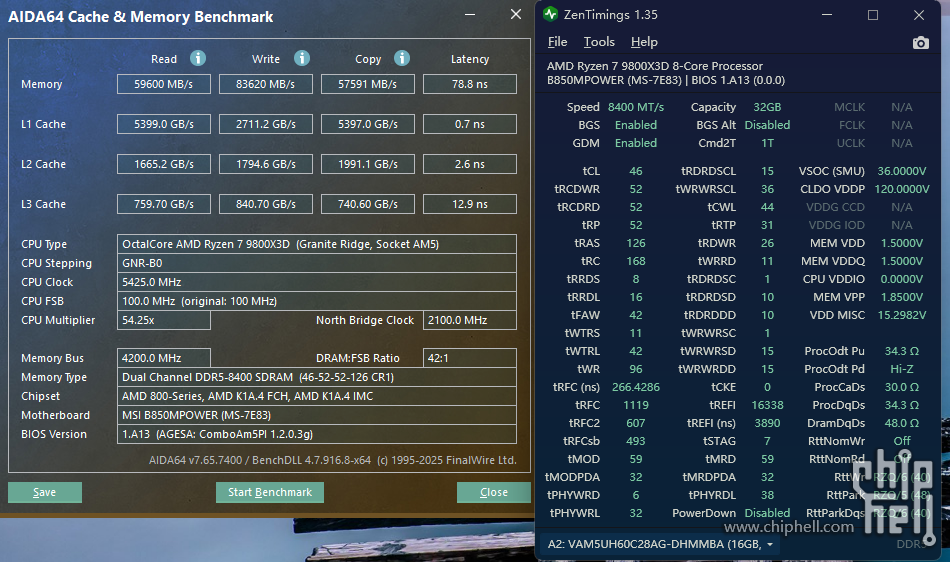Click the info icon next to Copy
Viewport: 950px width, 562px height.
402,59
